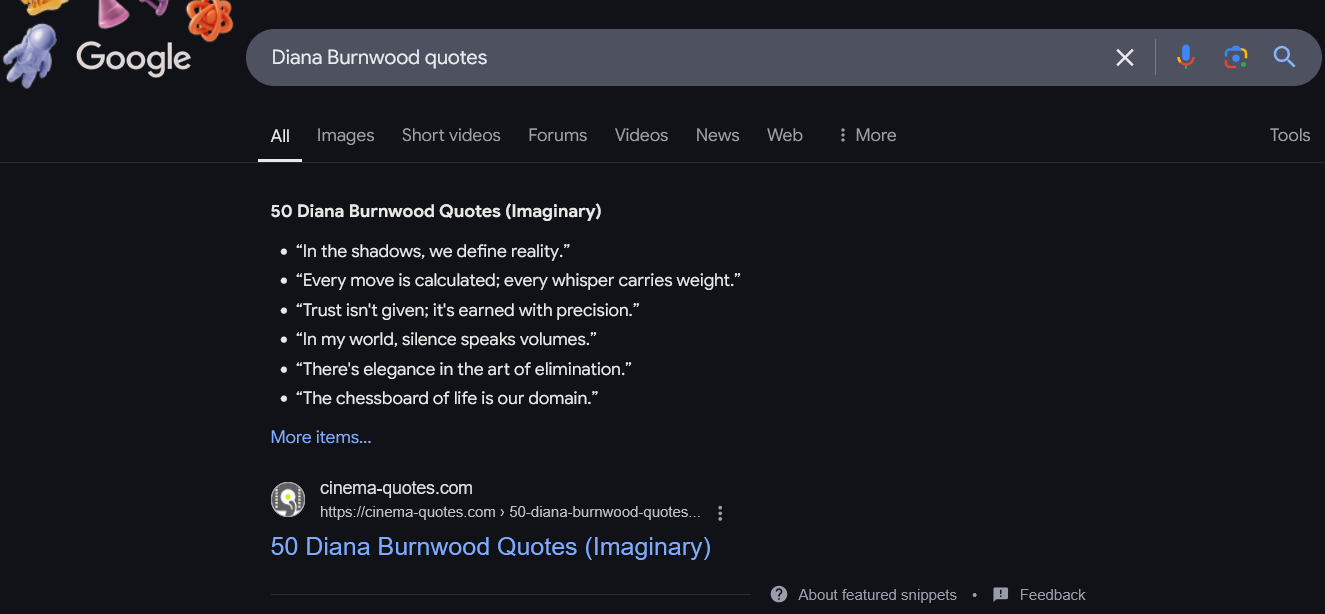Click the magnifying glass search icon

[x=1284, y=58]
